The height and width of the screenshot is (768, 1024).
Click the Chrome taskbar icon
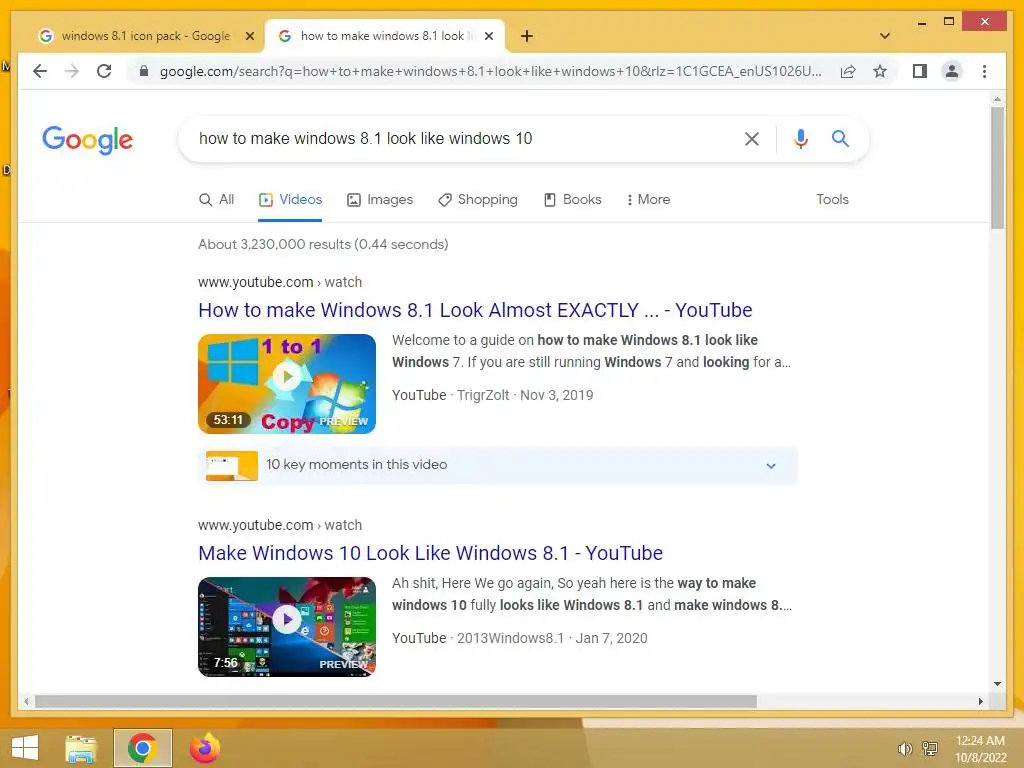[x=142, y=748]
